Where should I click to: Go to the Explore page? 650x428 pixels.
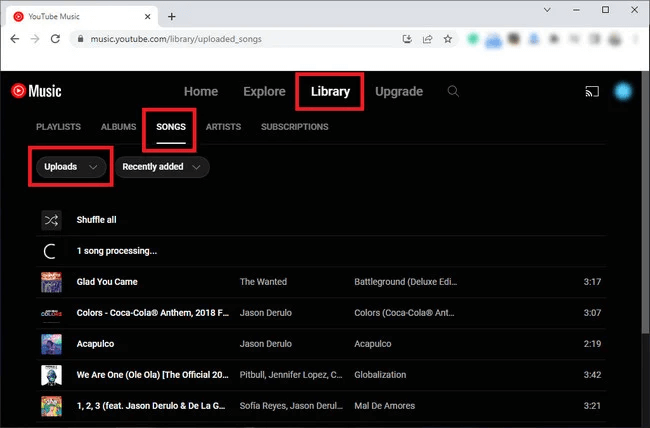(x=264, y=92)
